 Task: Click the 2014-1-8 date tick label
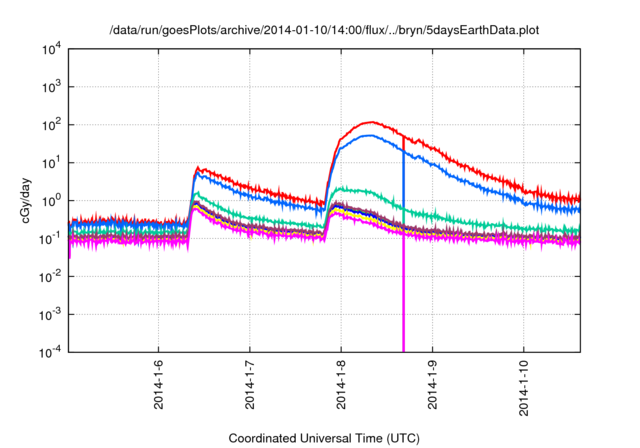click(x=341, y=384)
